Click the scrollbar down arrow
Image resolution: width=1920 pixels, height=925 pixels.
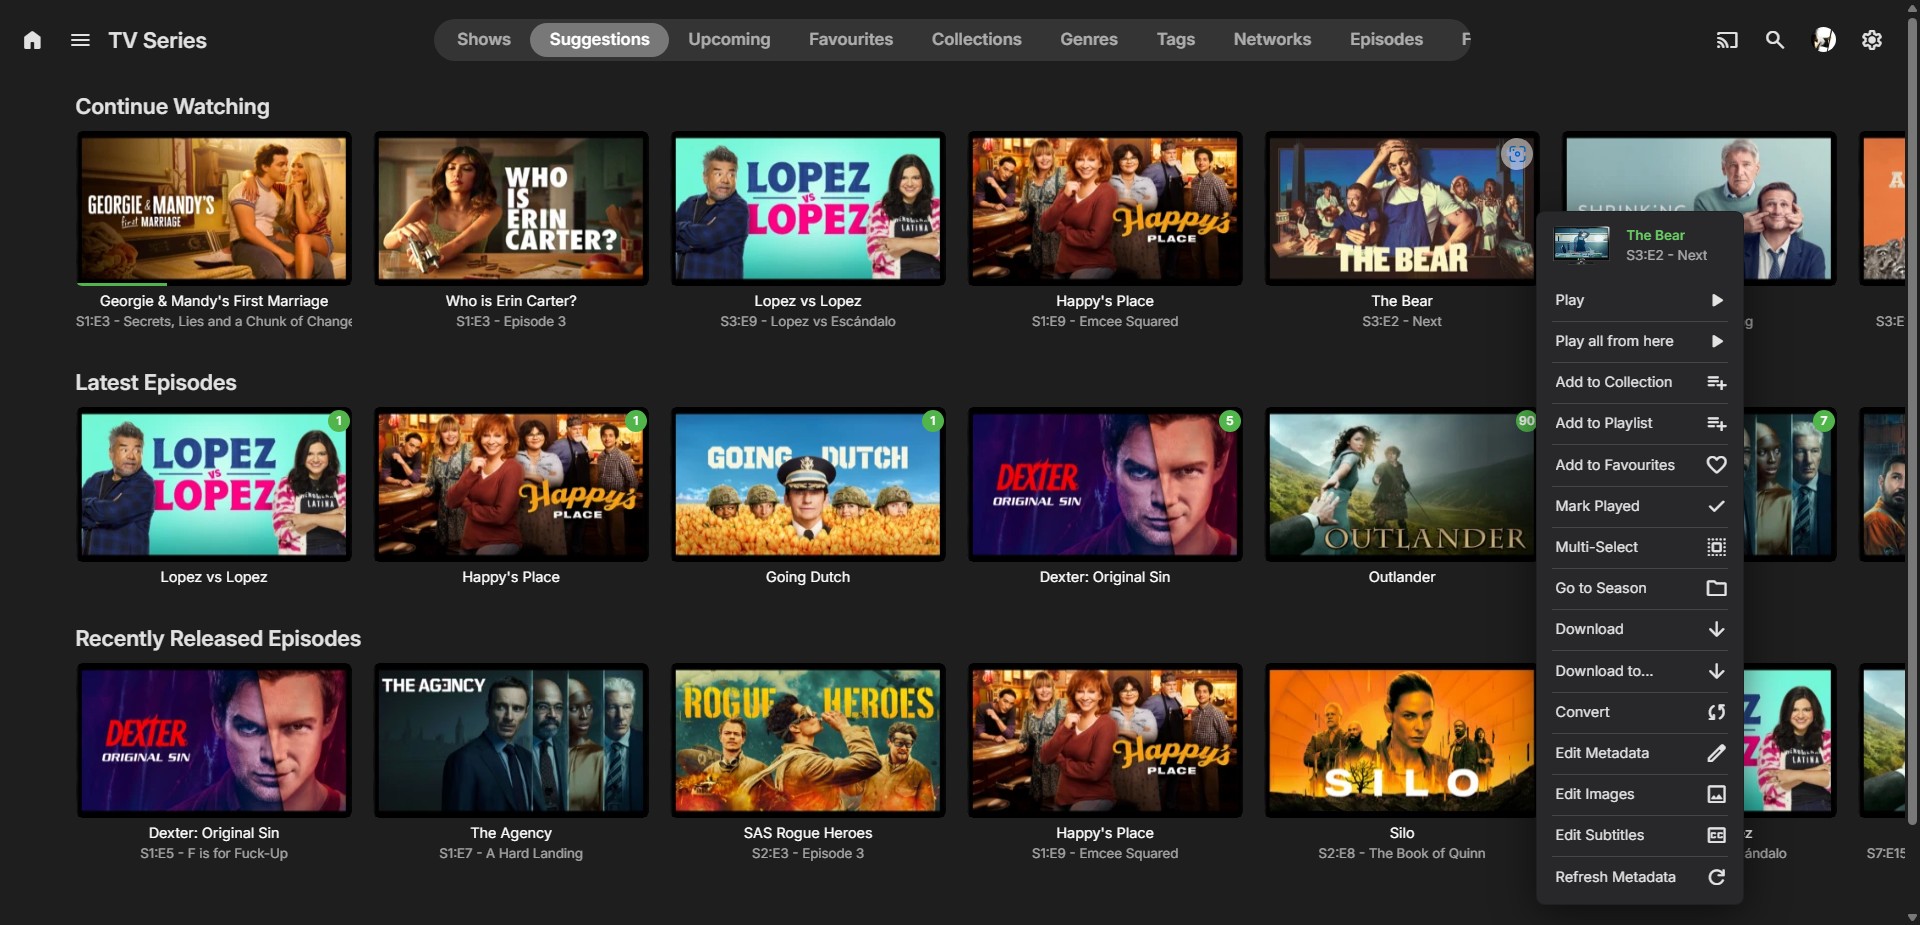tap(1912, 917)
